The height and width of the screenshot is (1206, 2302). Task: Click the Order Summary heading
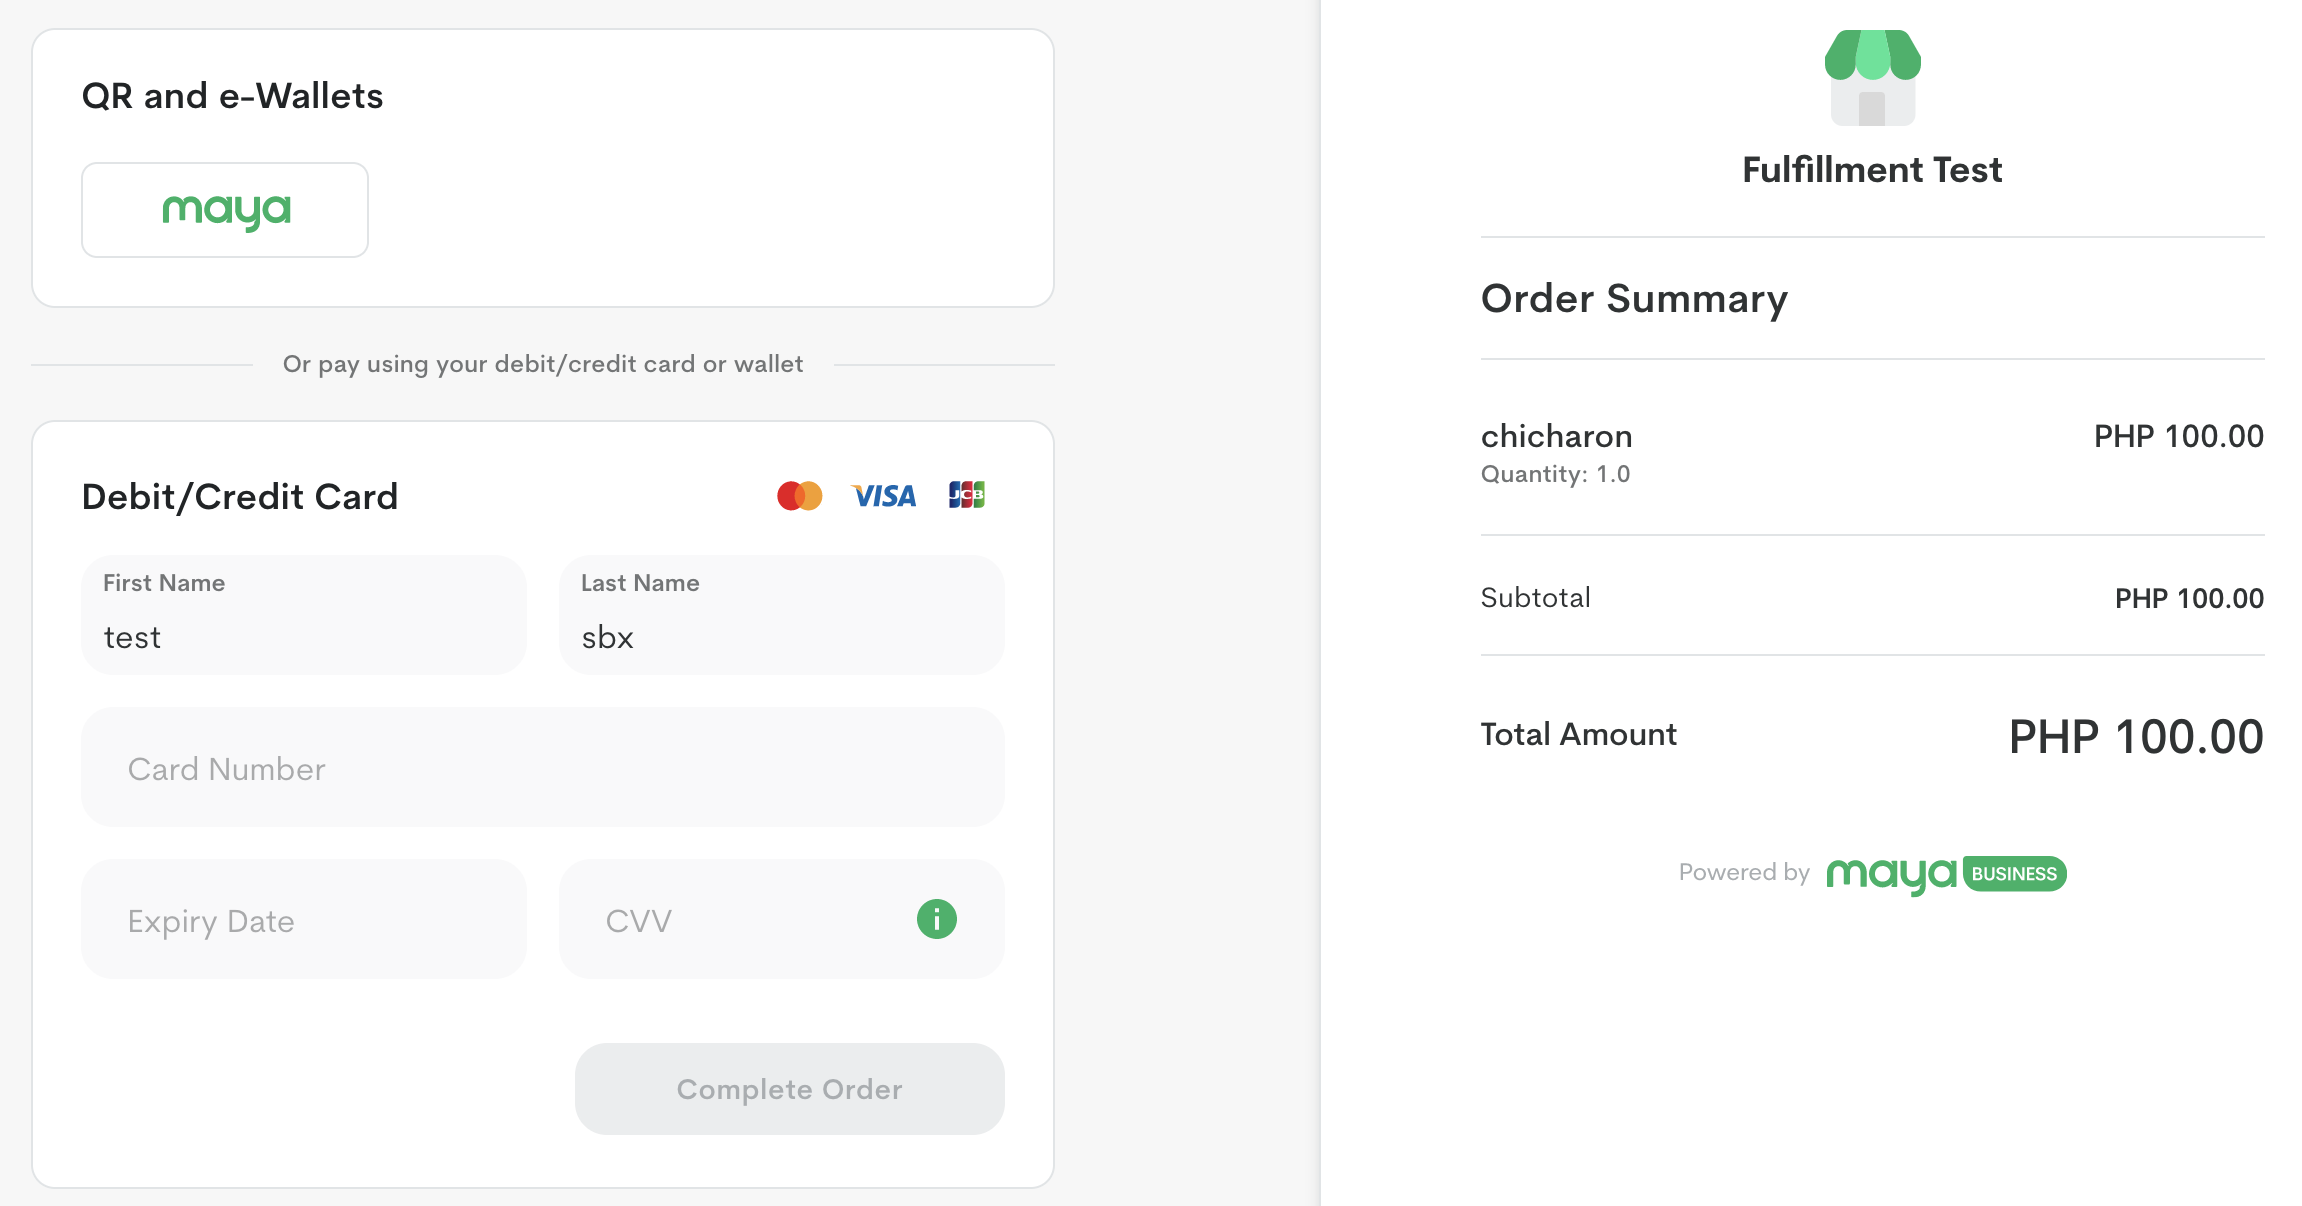[x=1634, y=299]
